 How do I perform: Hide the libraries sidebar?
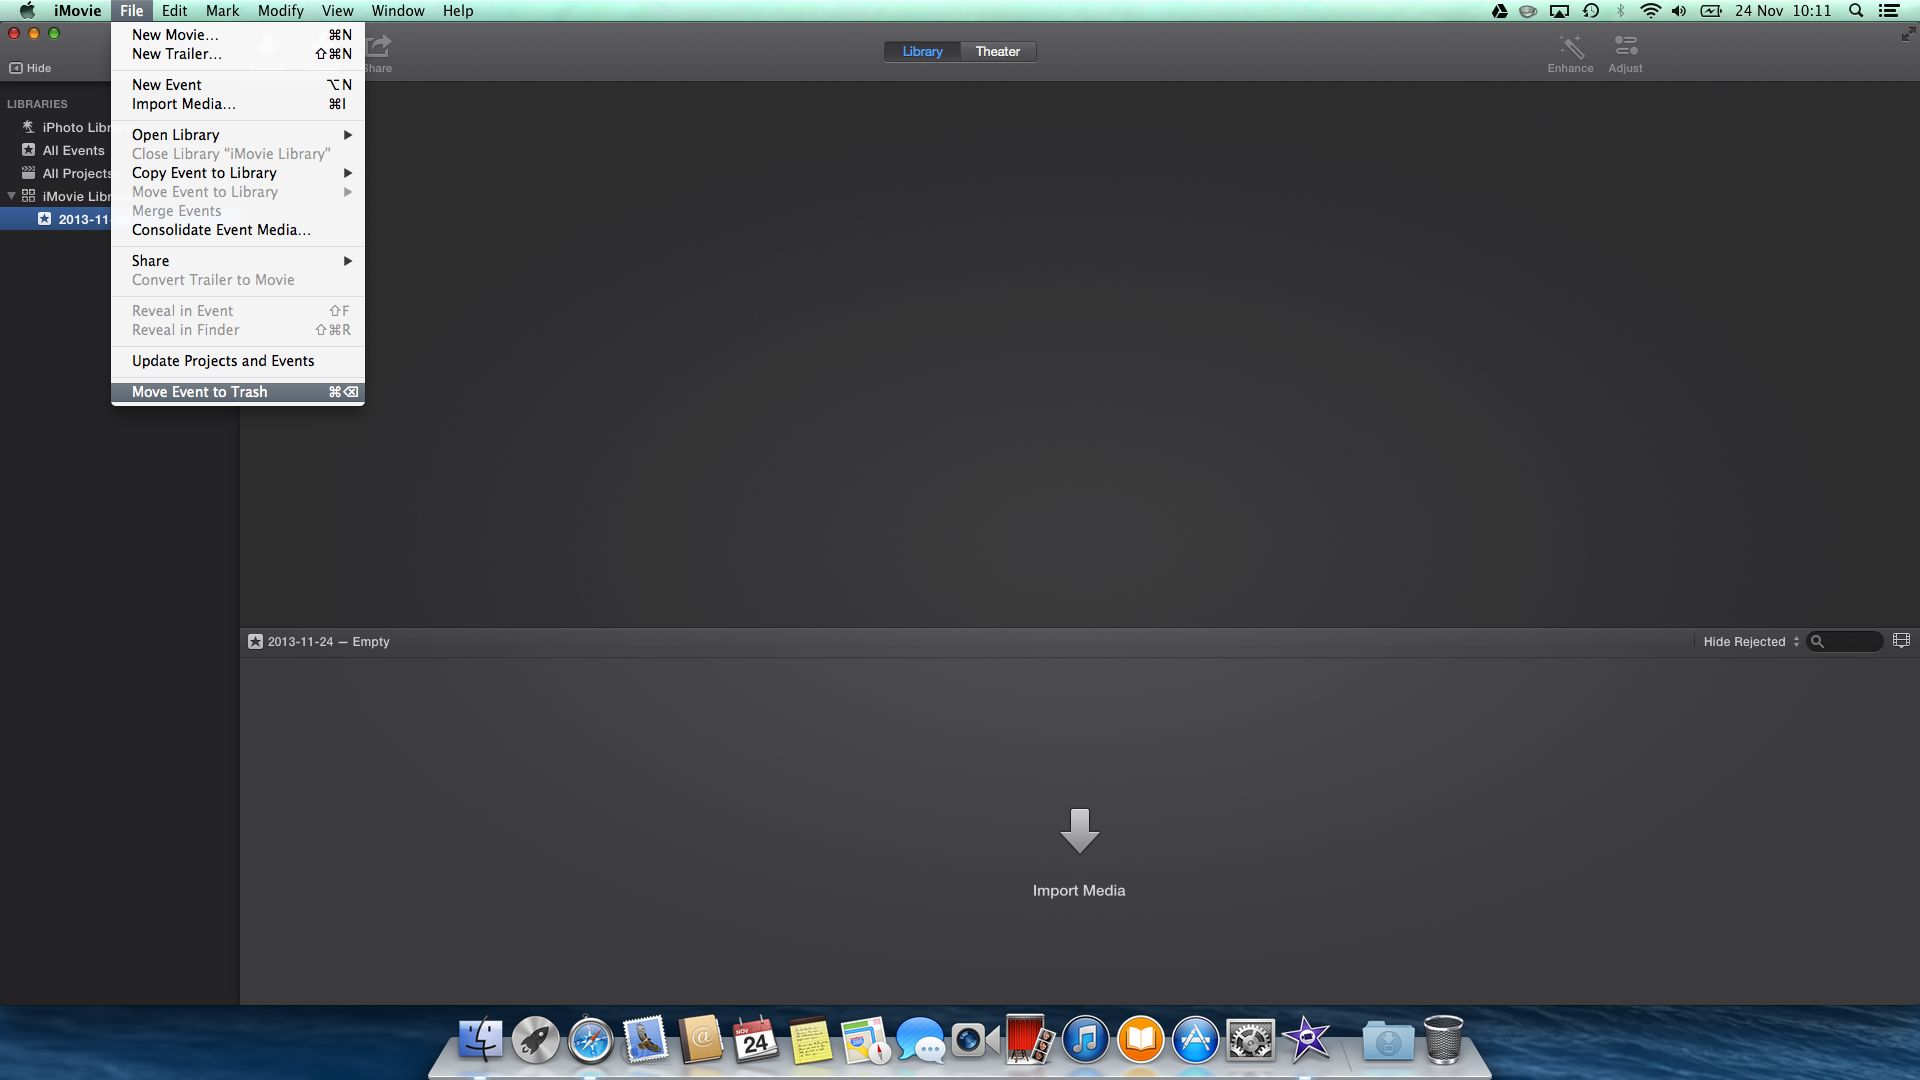tap(30, 68)
